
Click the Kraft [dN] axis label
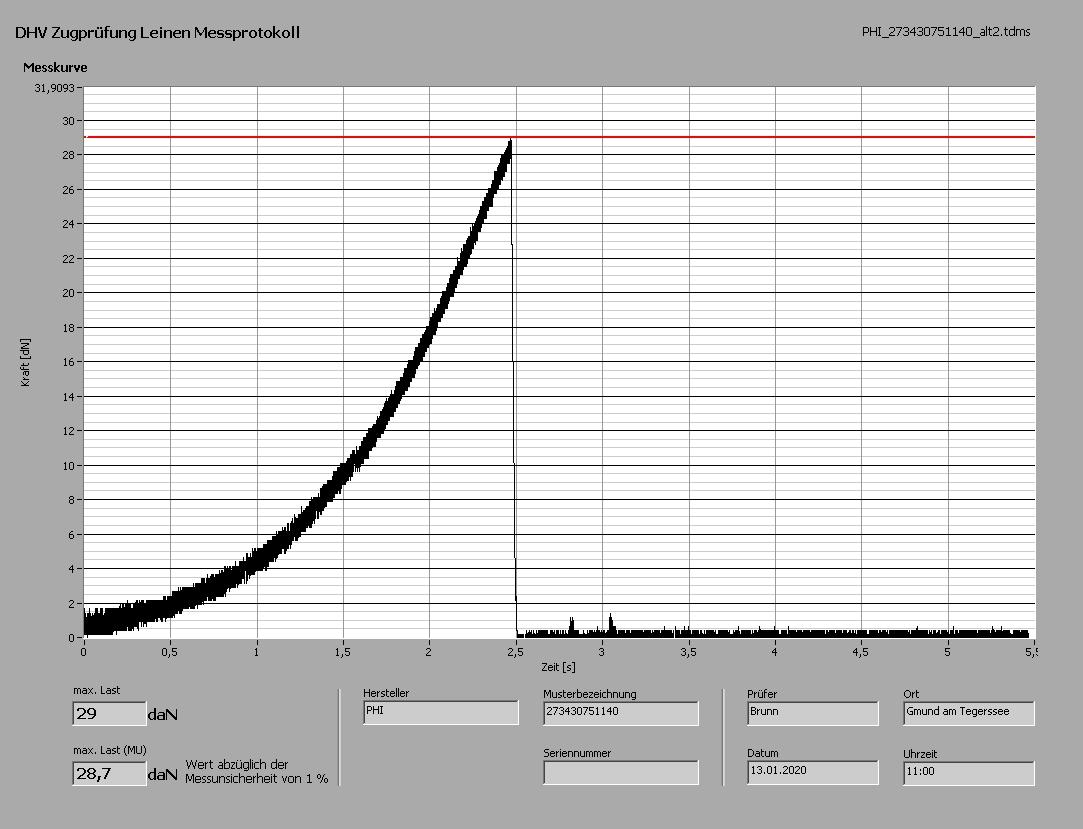pos(26,362)
